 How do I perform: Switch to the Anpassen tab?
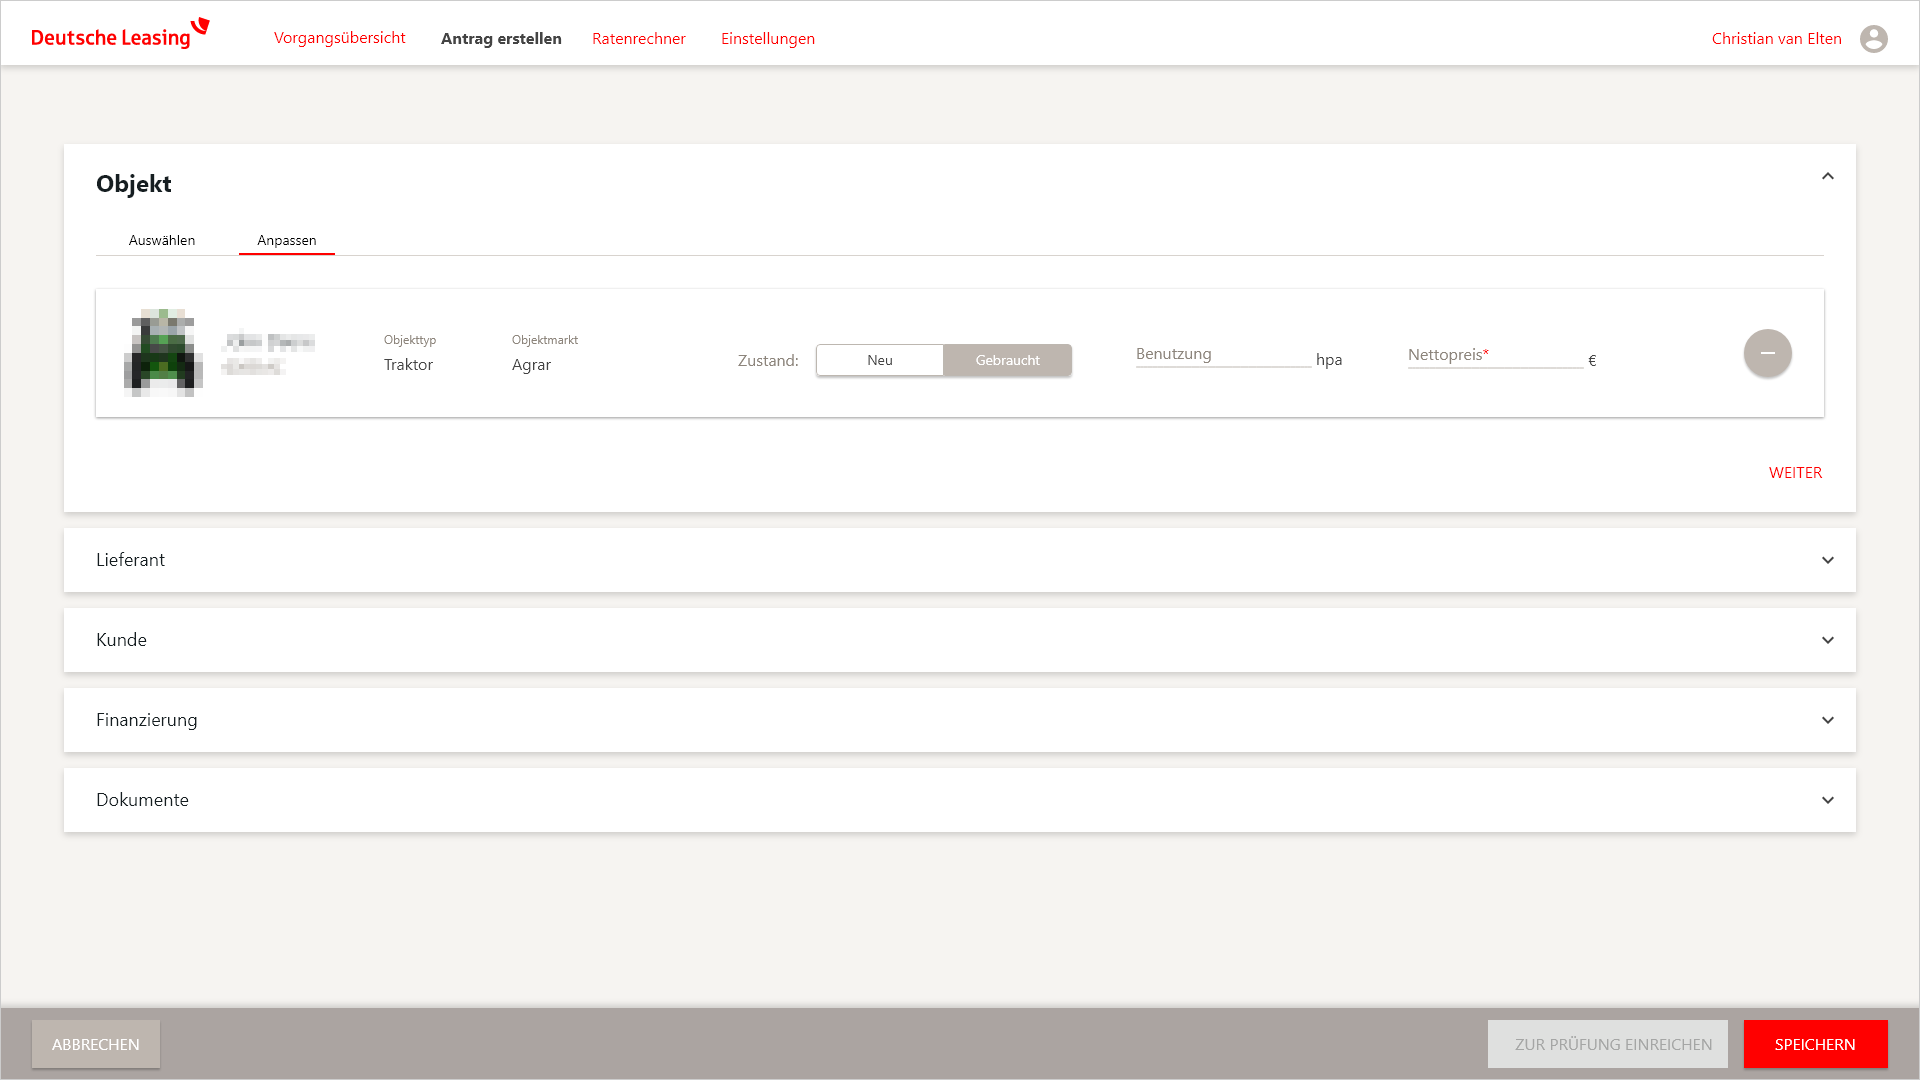287,240
